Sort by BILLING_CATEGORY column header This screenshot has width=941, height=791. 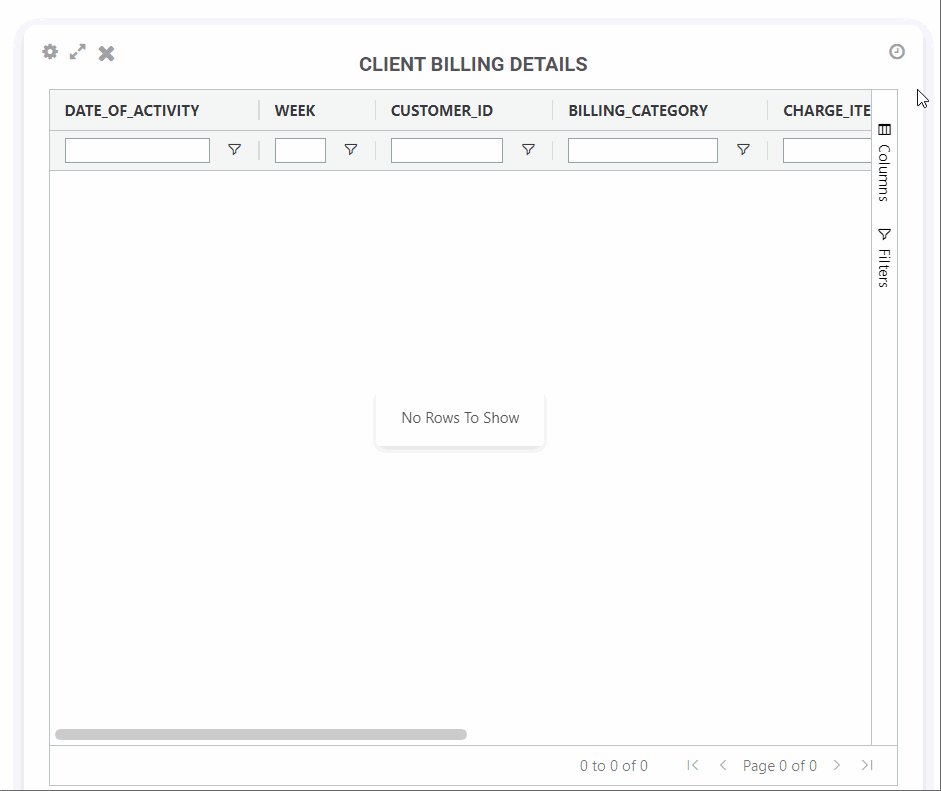pos(638,111)
